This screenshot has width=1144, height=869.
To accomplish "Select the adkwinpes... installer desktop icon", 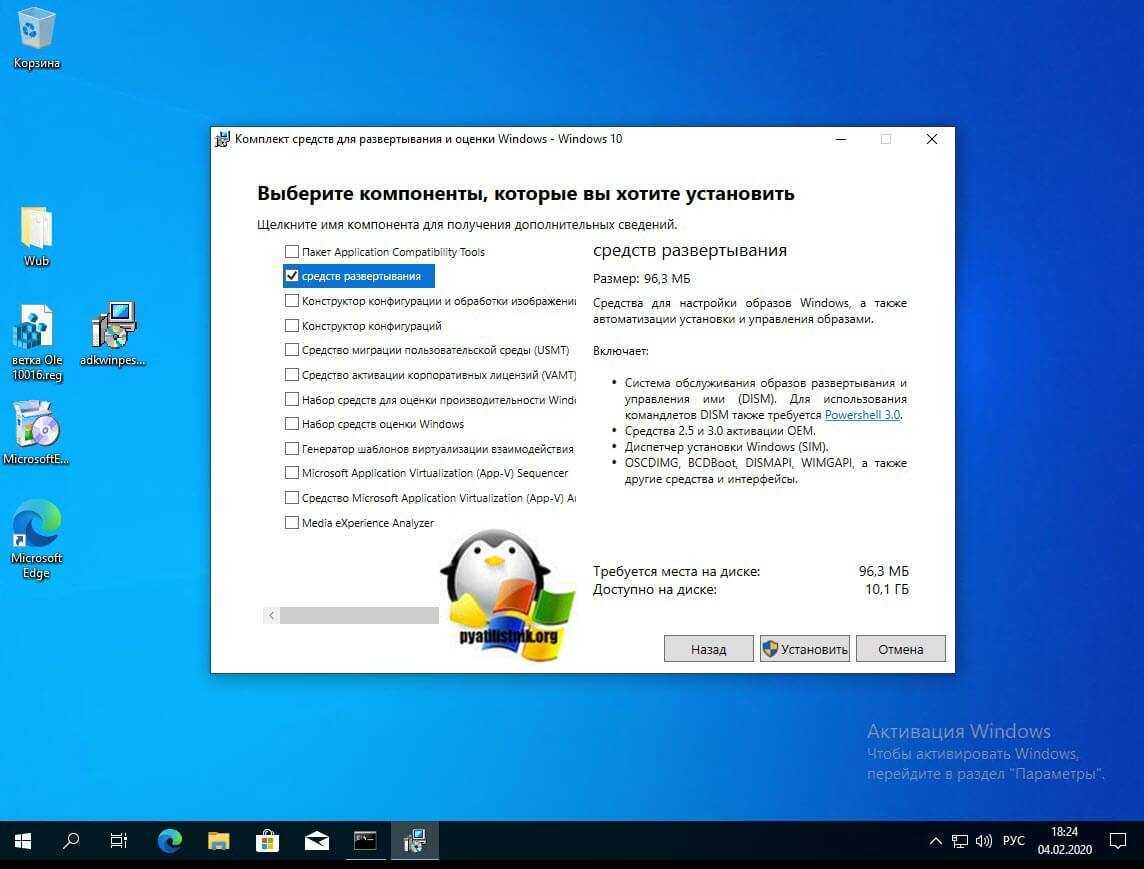I will tap(113, 334).
